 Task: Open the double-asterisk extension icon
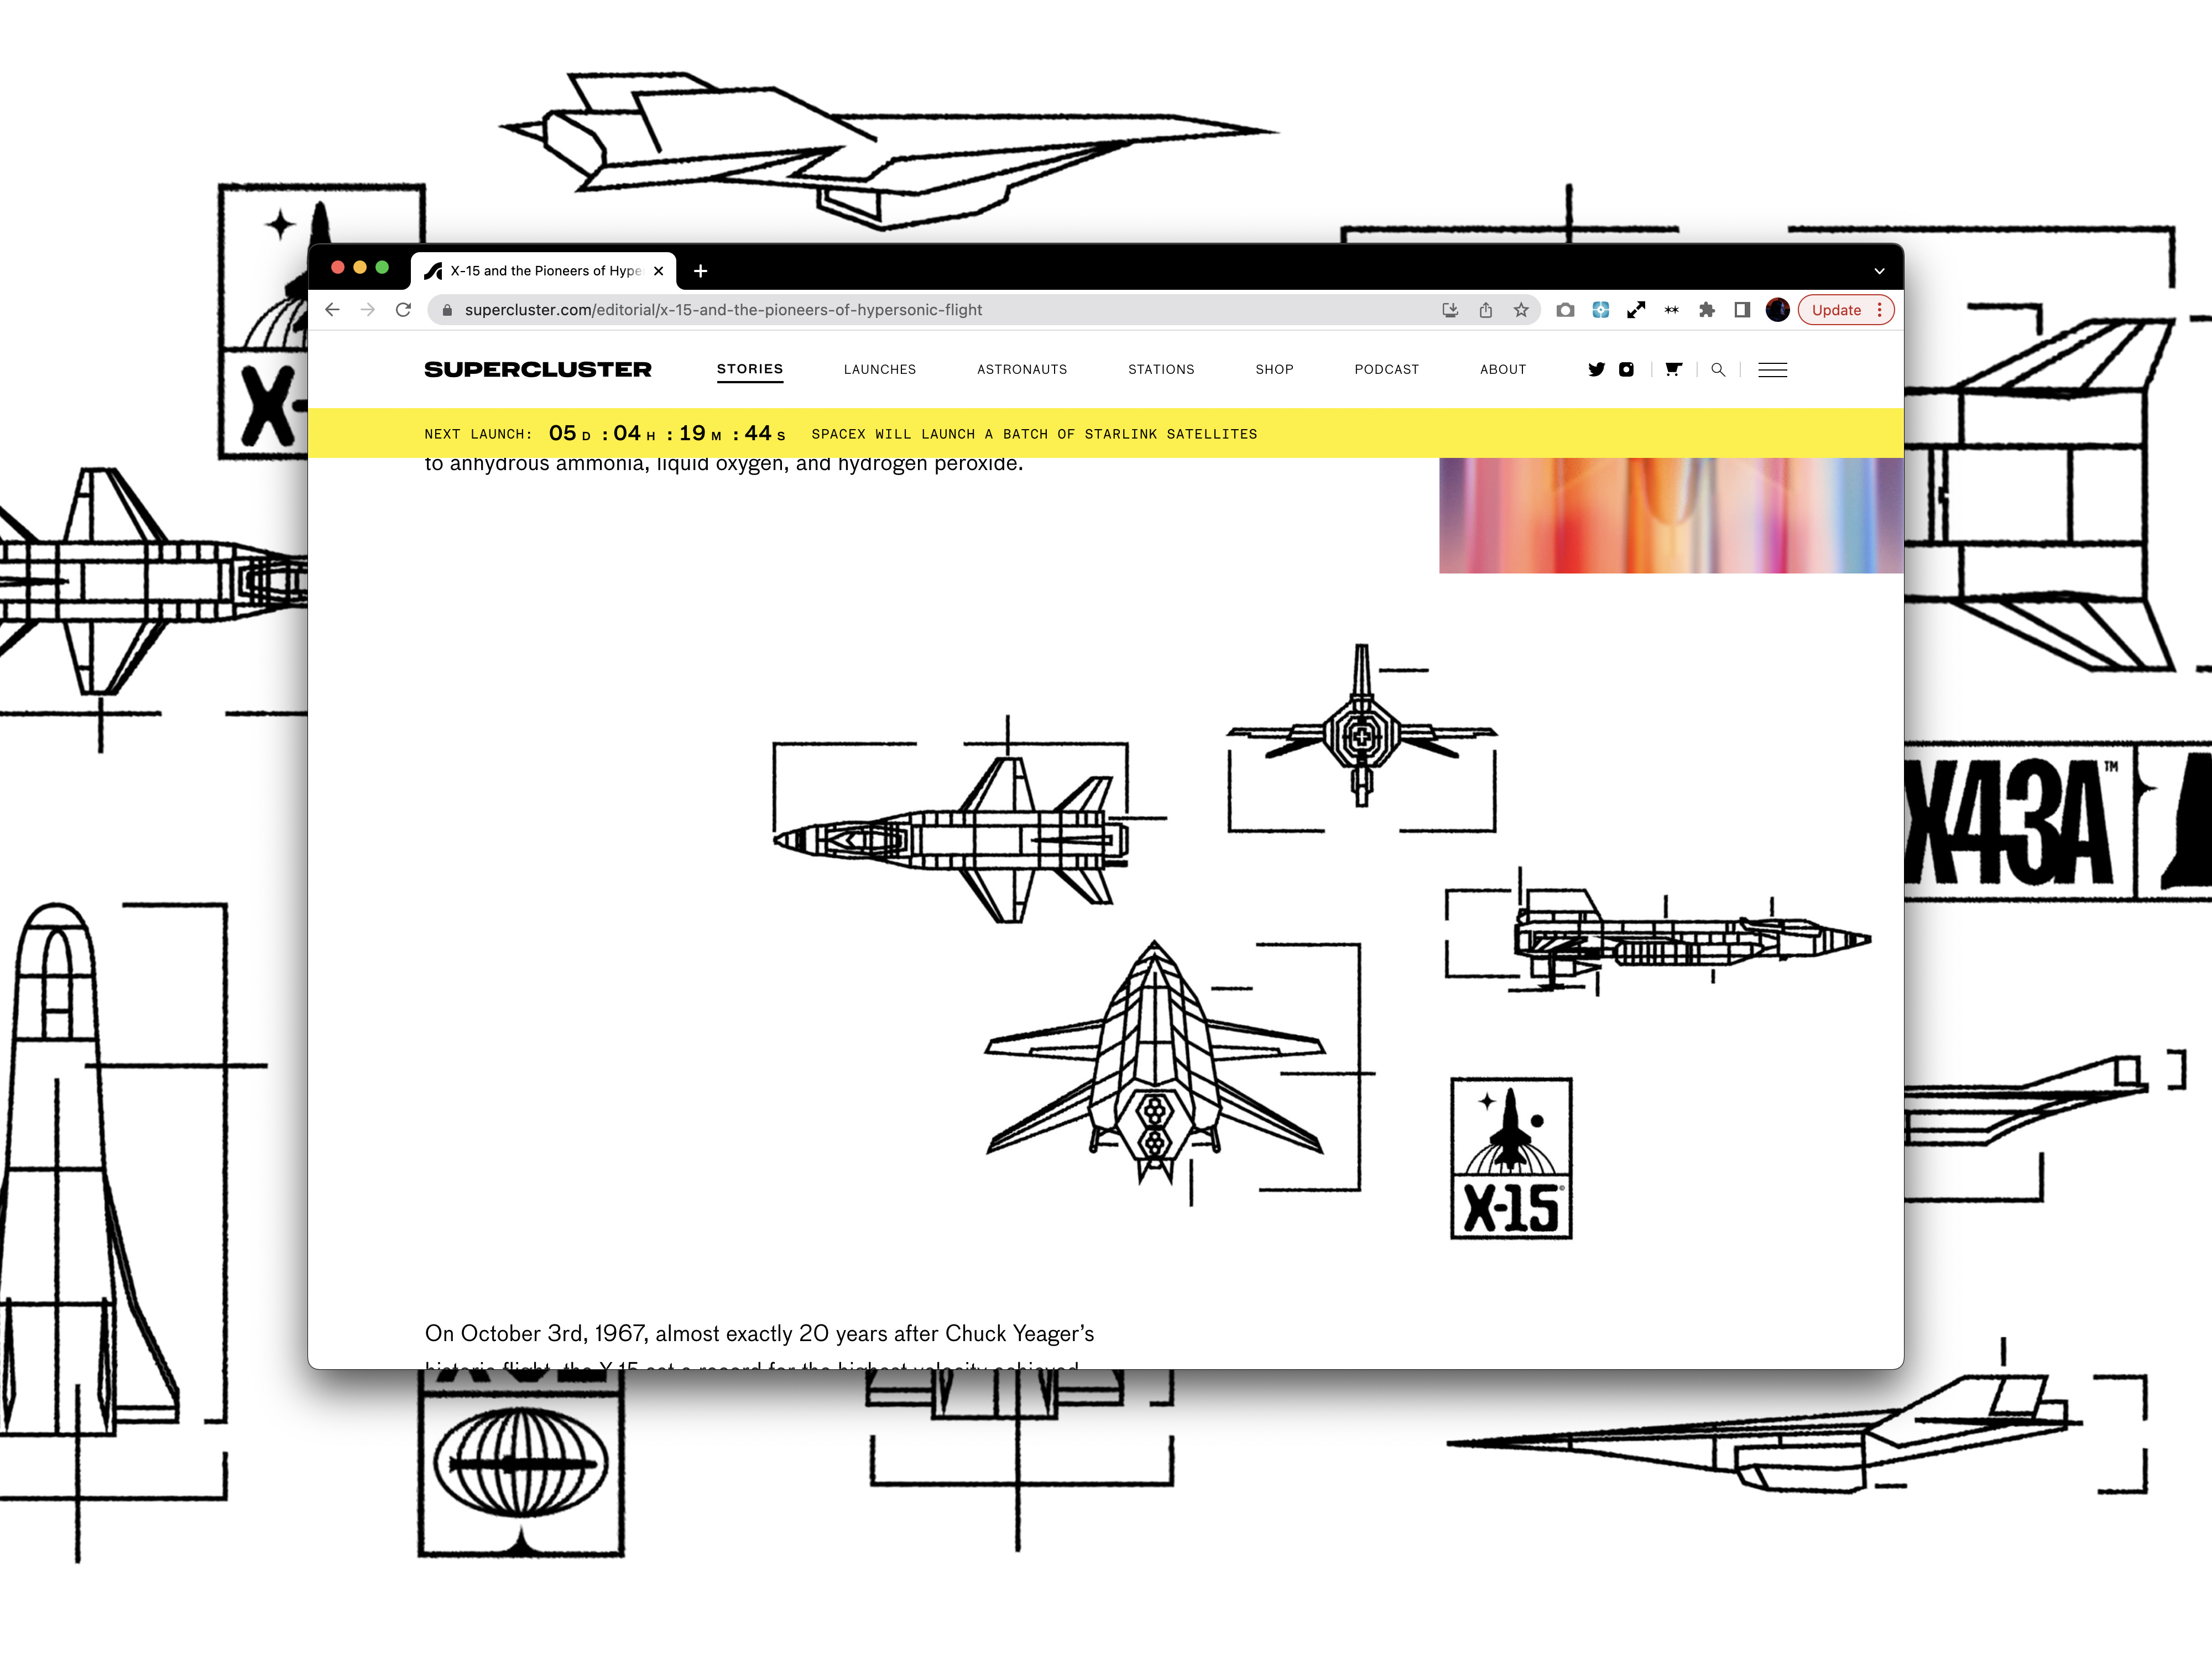1671,310
